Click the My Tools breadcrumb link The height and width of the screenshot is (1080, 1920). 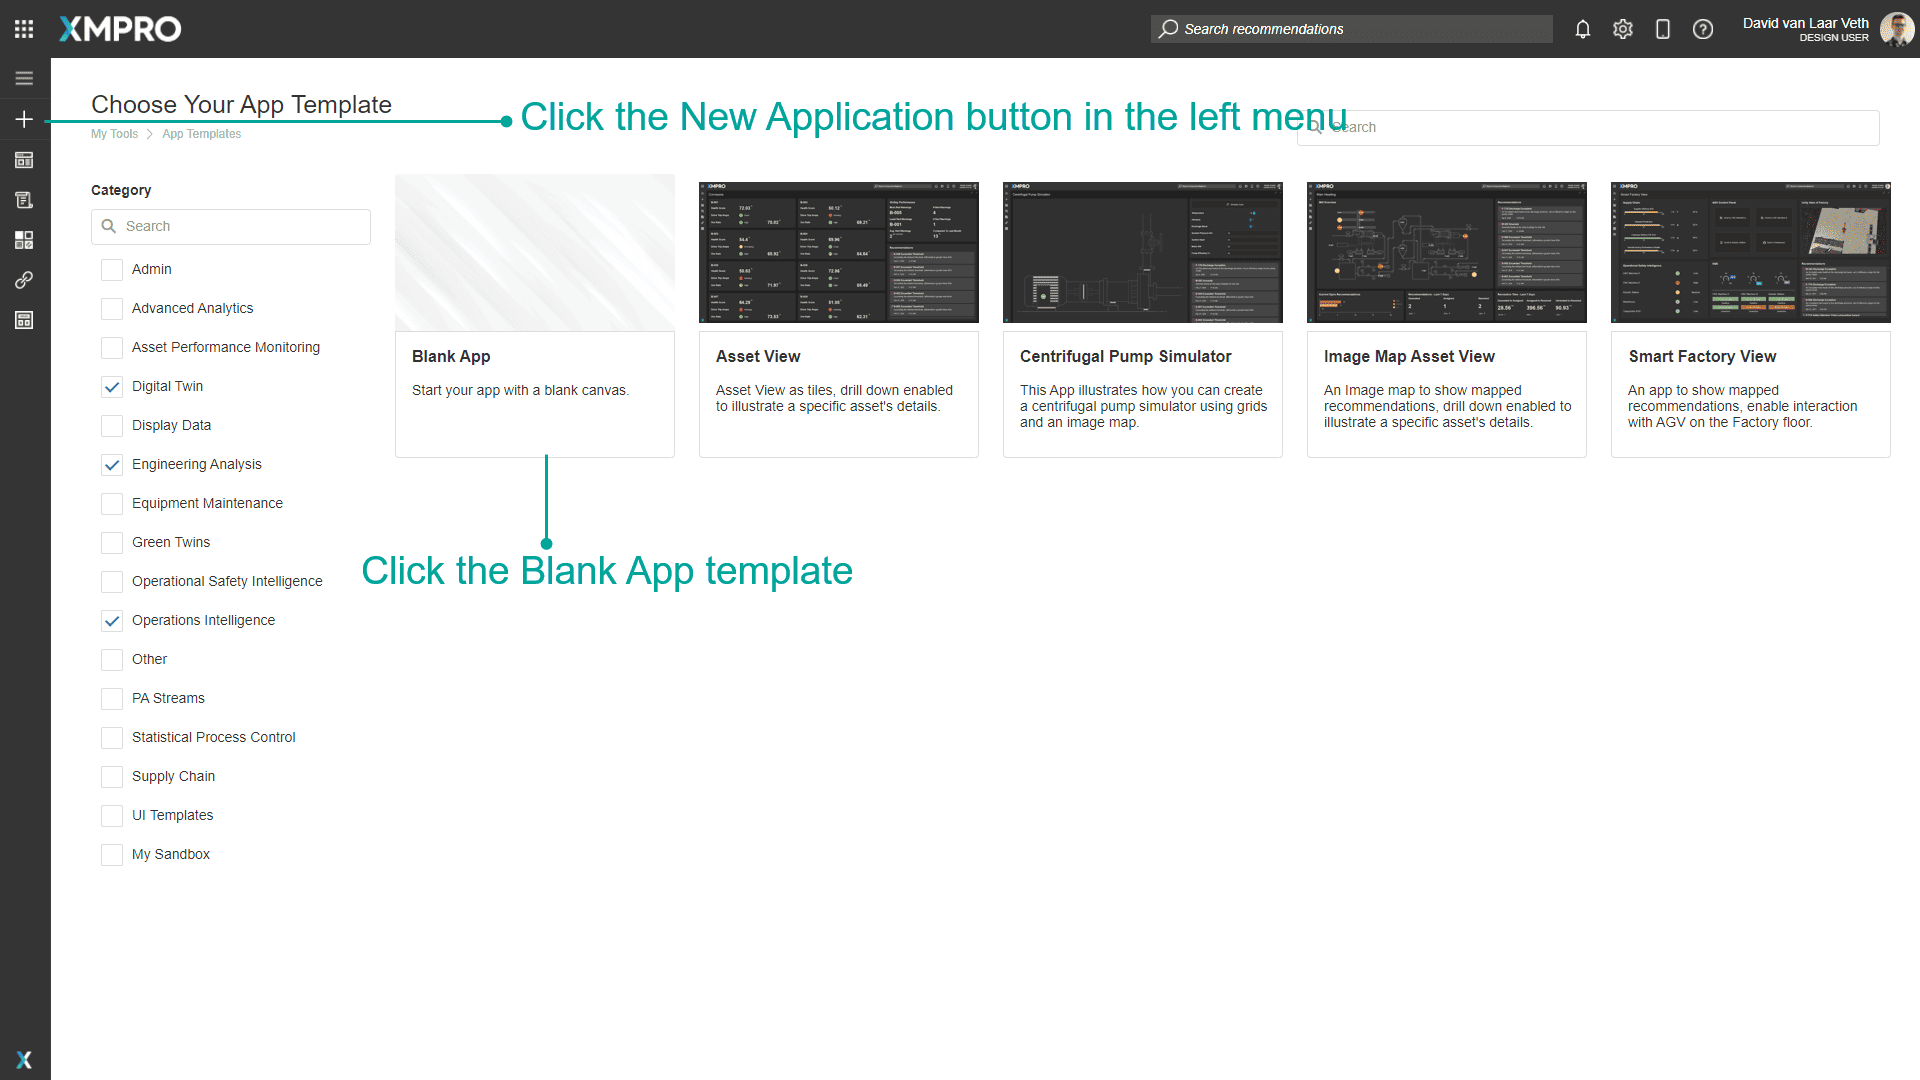[x=114, y=134]
